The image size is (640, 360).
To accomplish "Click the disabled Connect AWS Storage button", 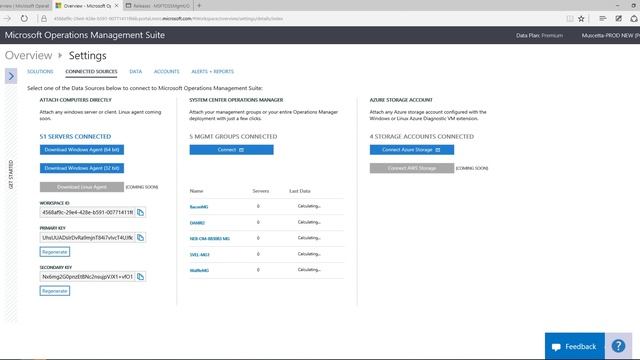I will tap(412, 168).
